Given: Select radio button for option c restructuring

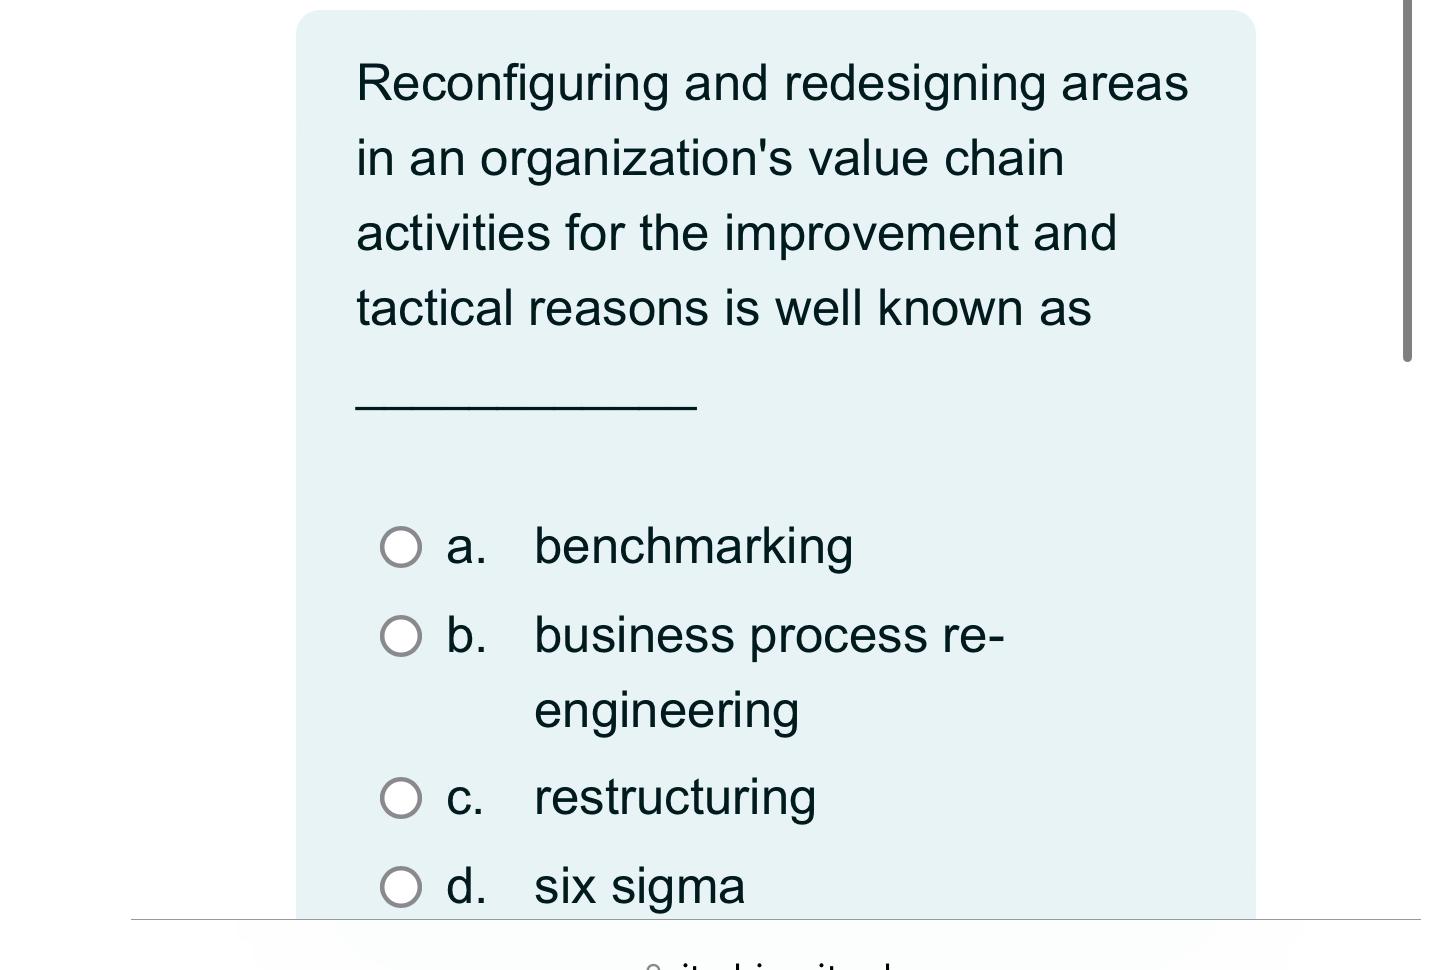Looking at the screenshot, I should point(401,797).
